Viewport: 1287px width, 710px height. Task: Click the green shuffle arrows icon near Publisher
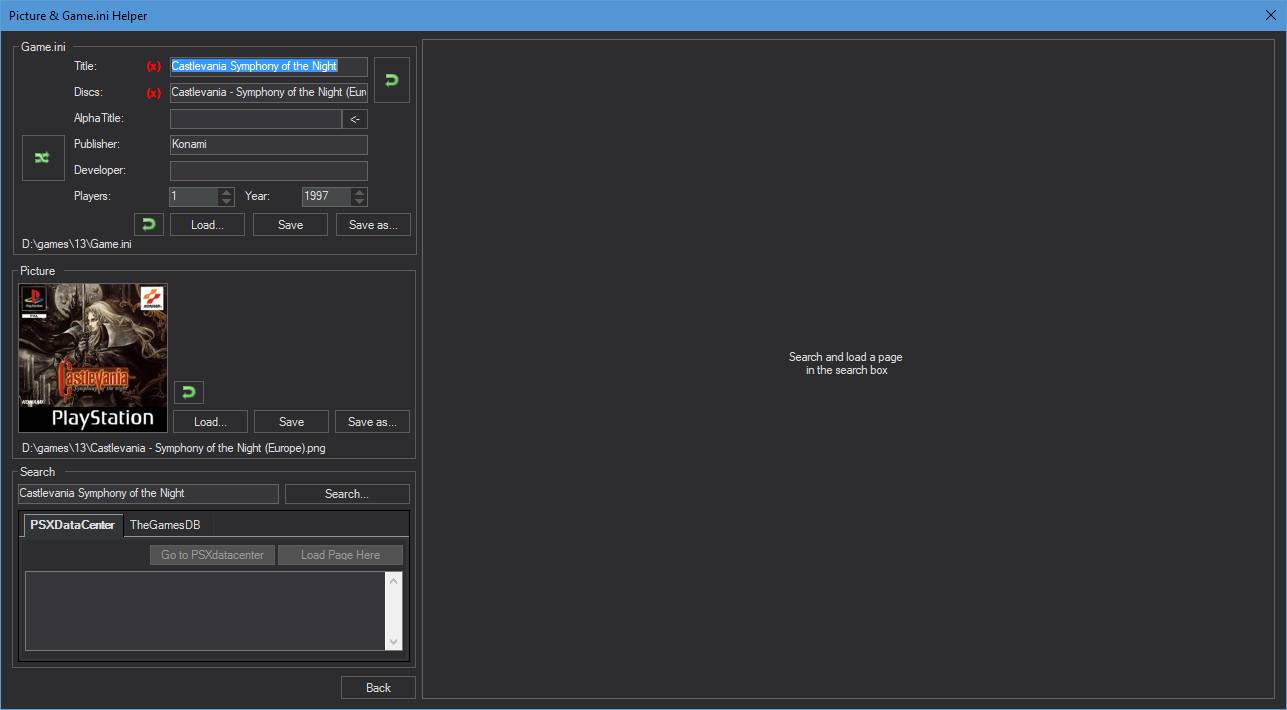coord(43,158)
